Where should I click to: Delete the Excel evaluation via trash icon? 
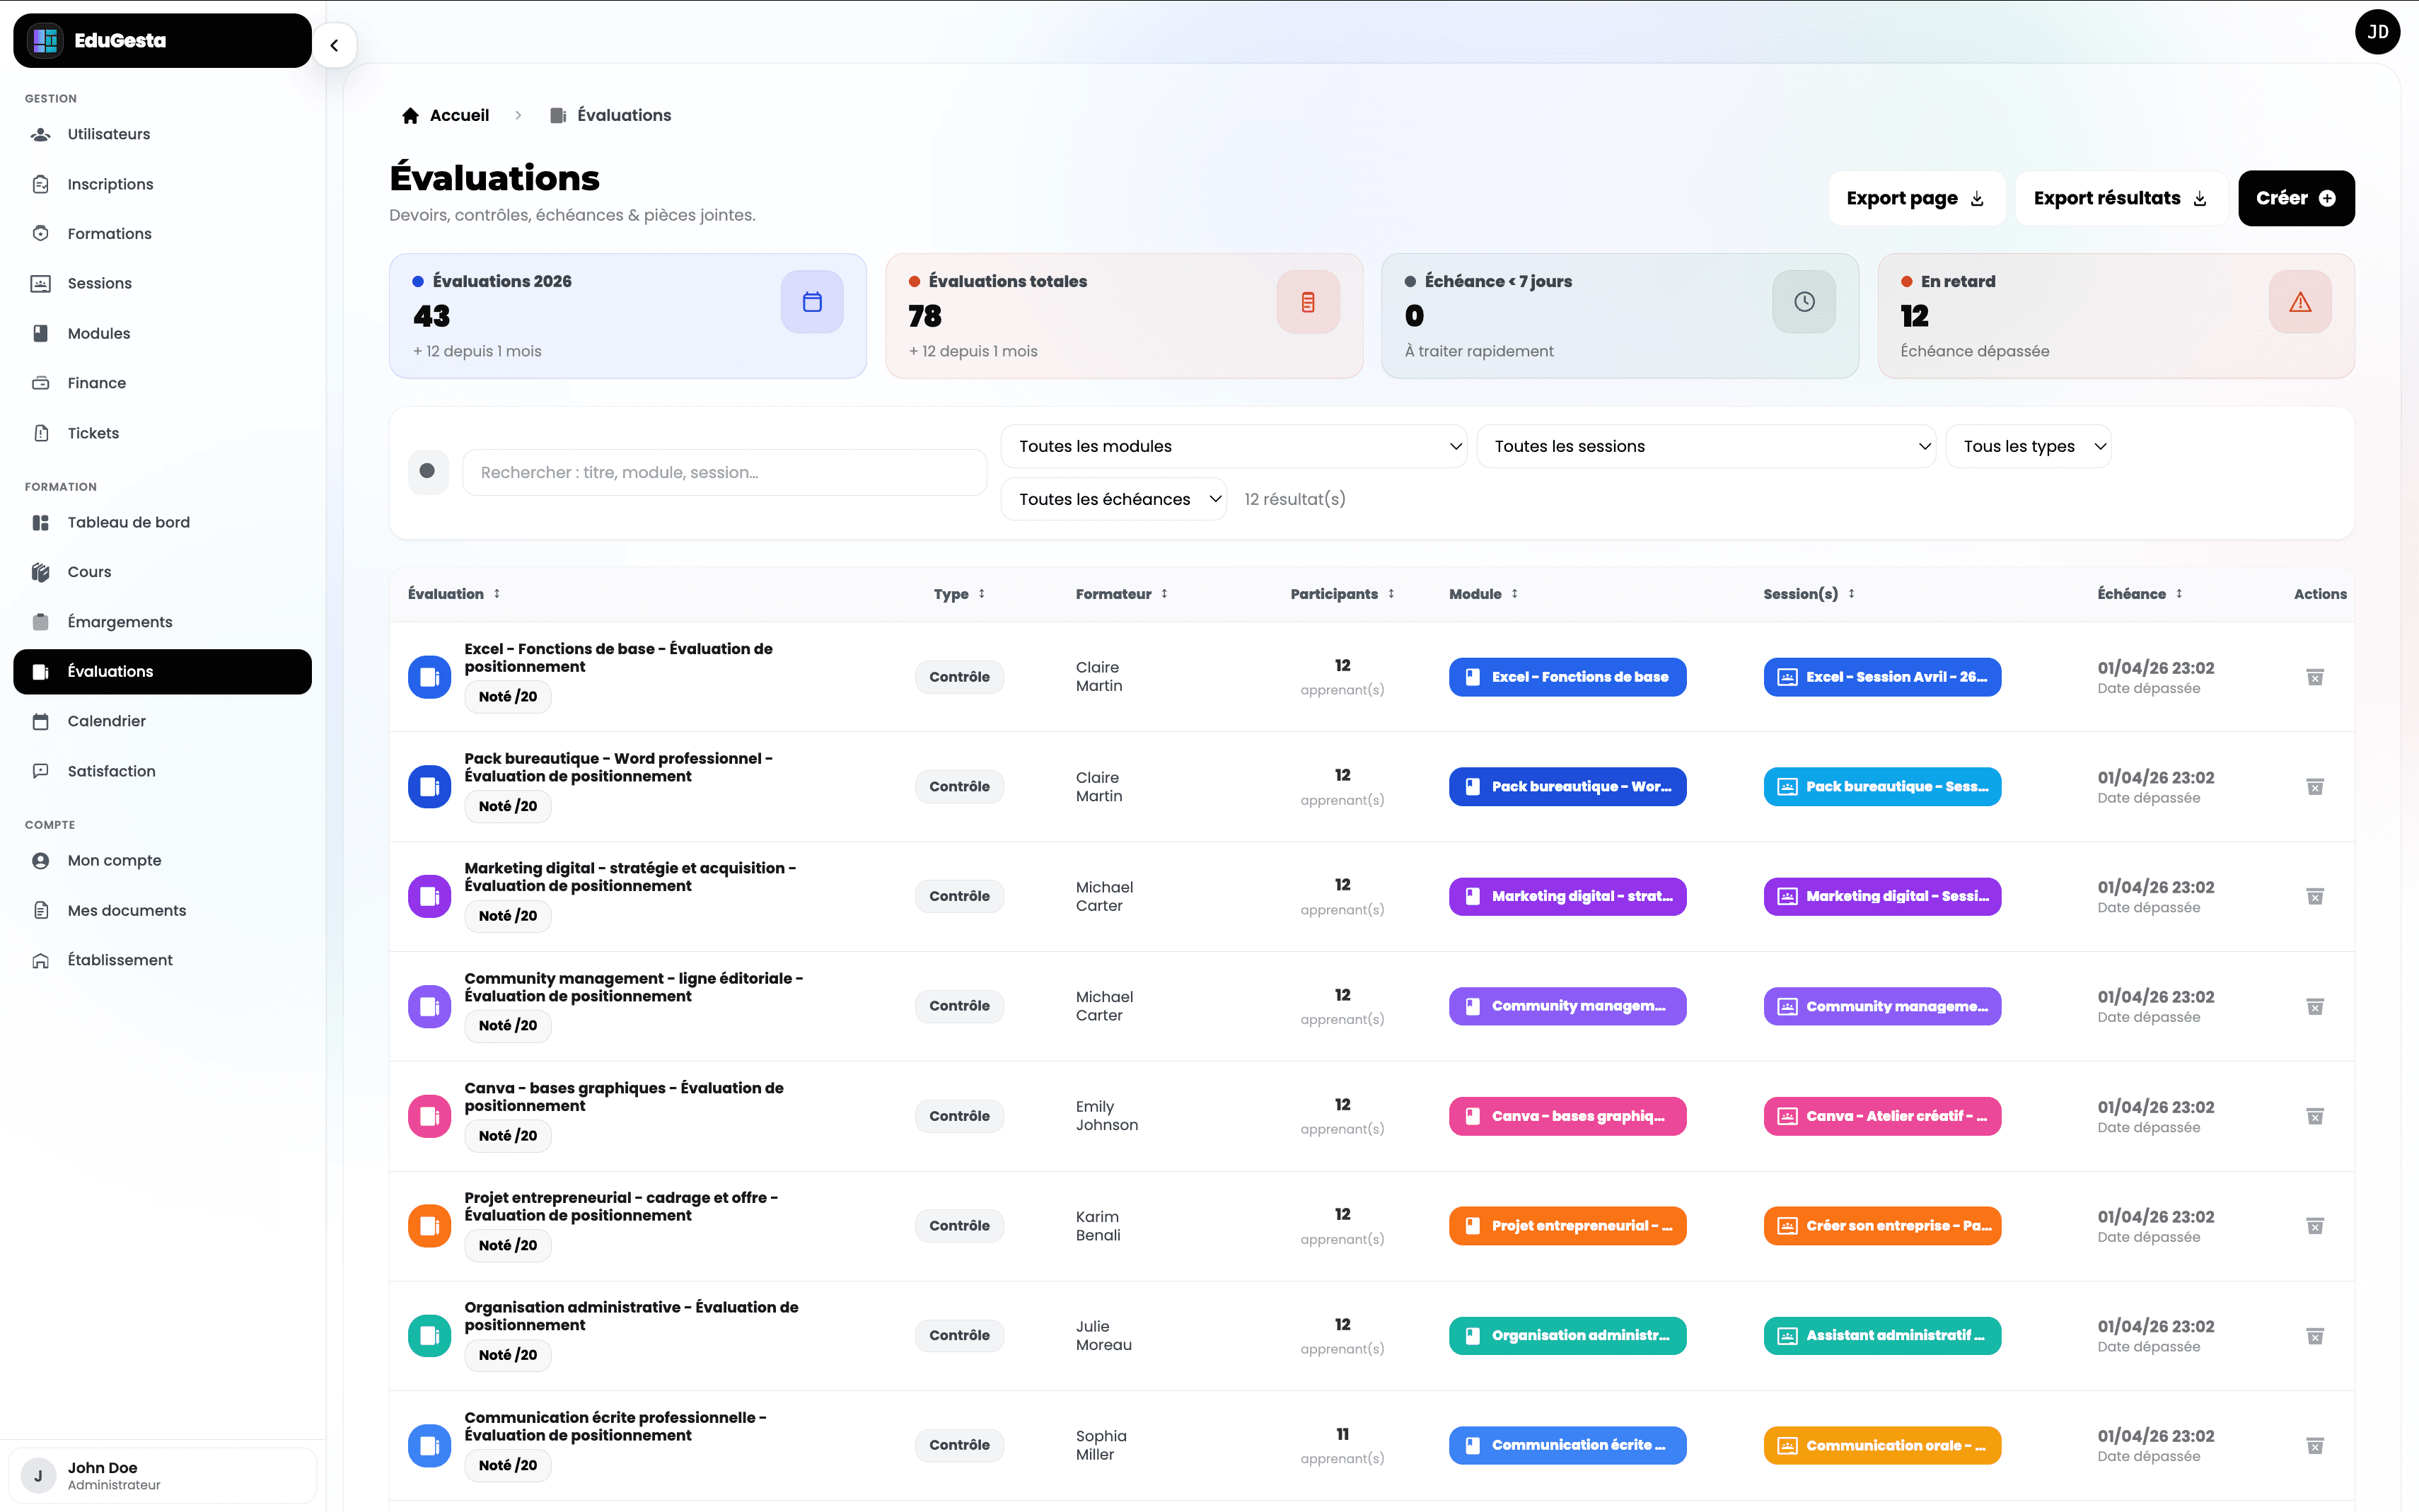2314,677
